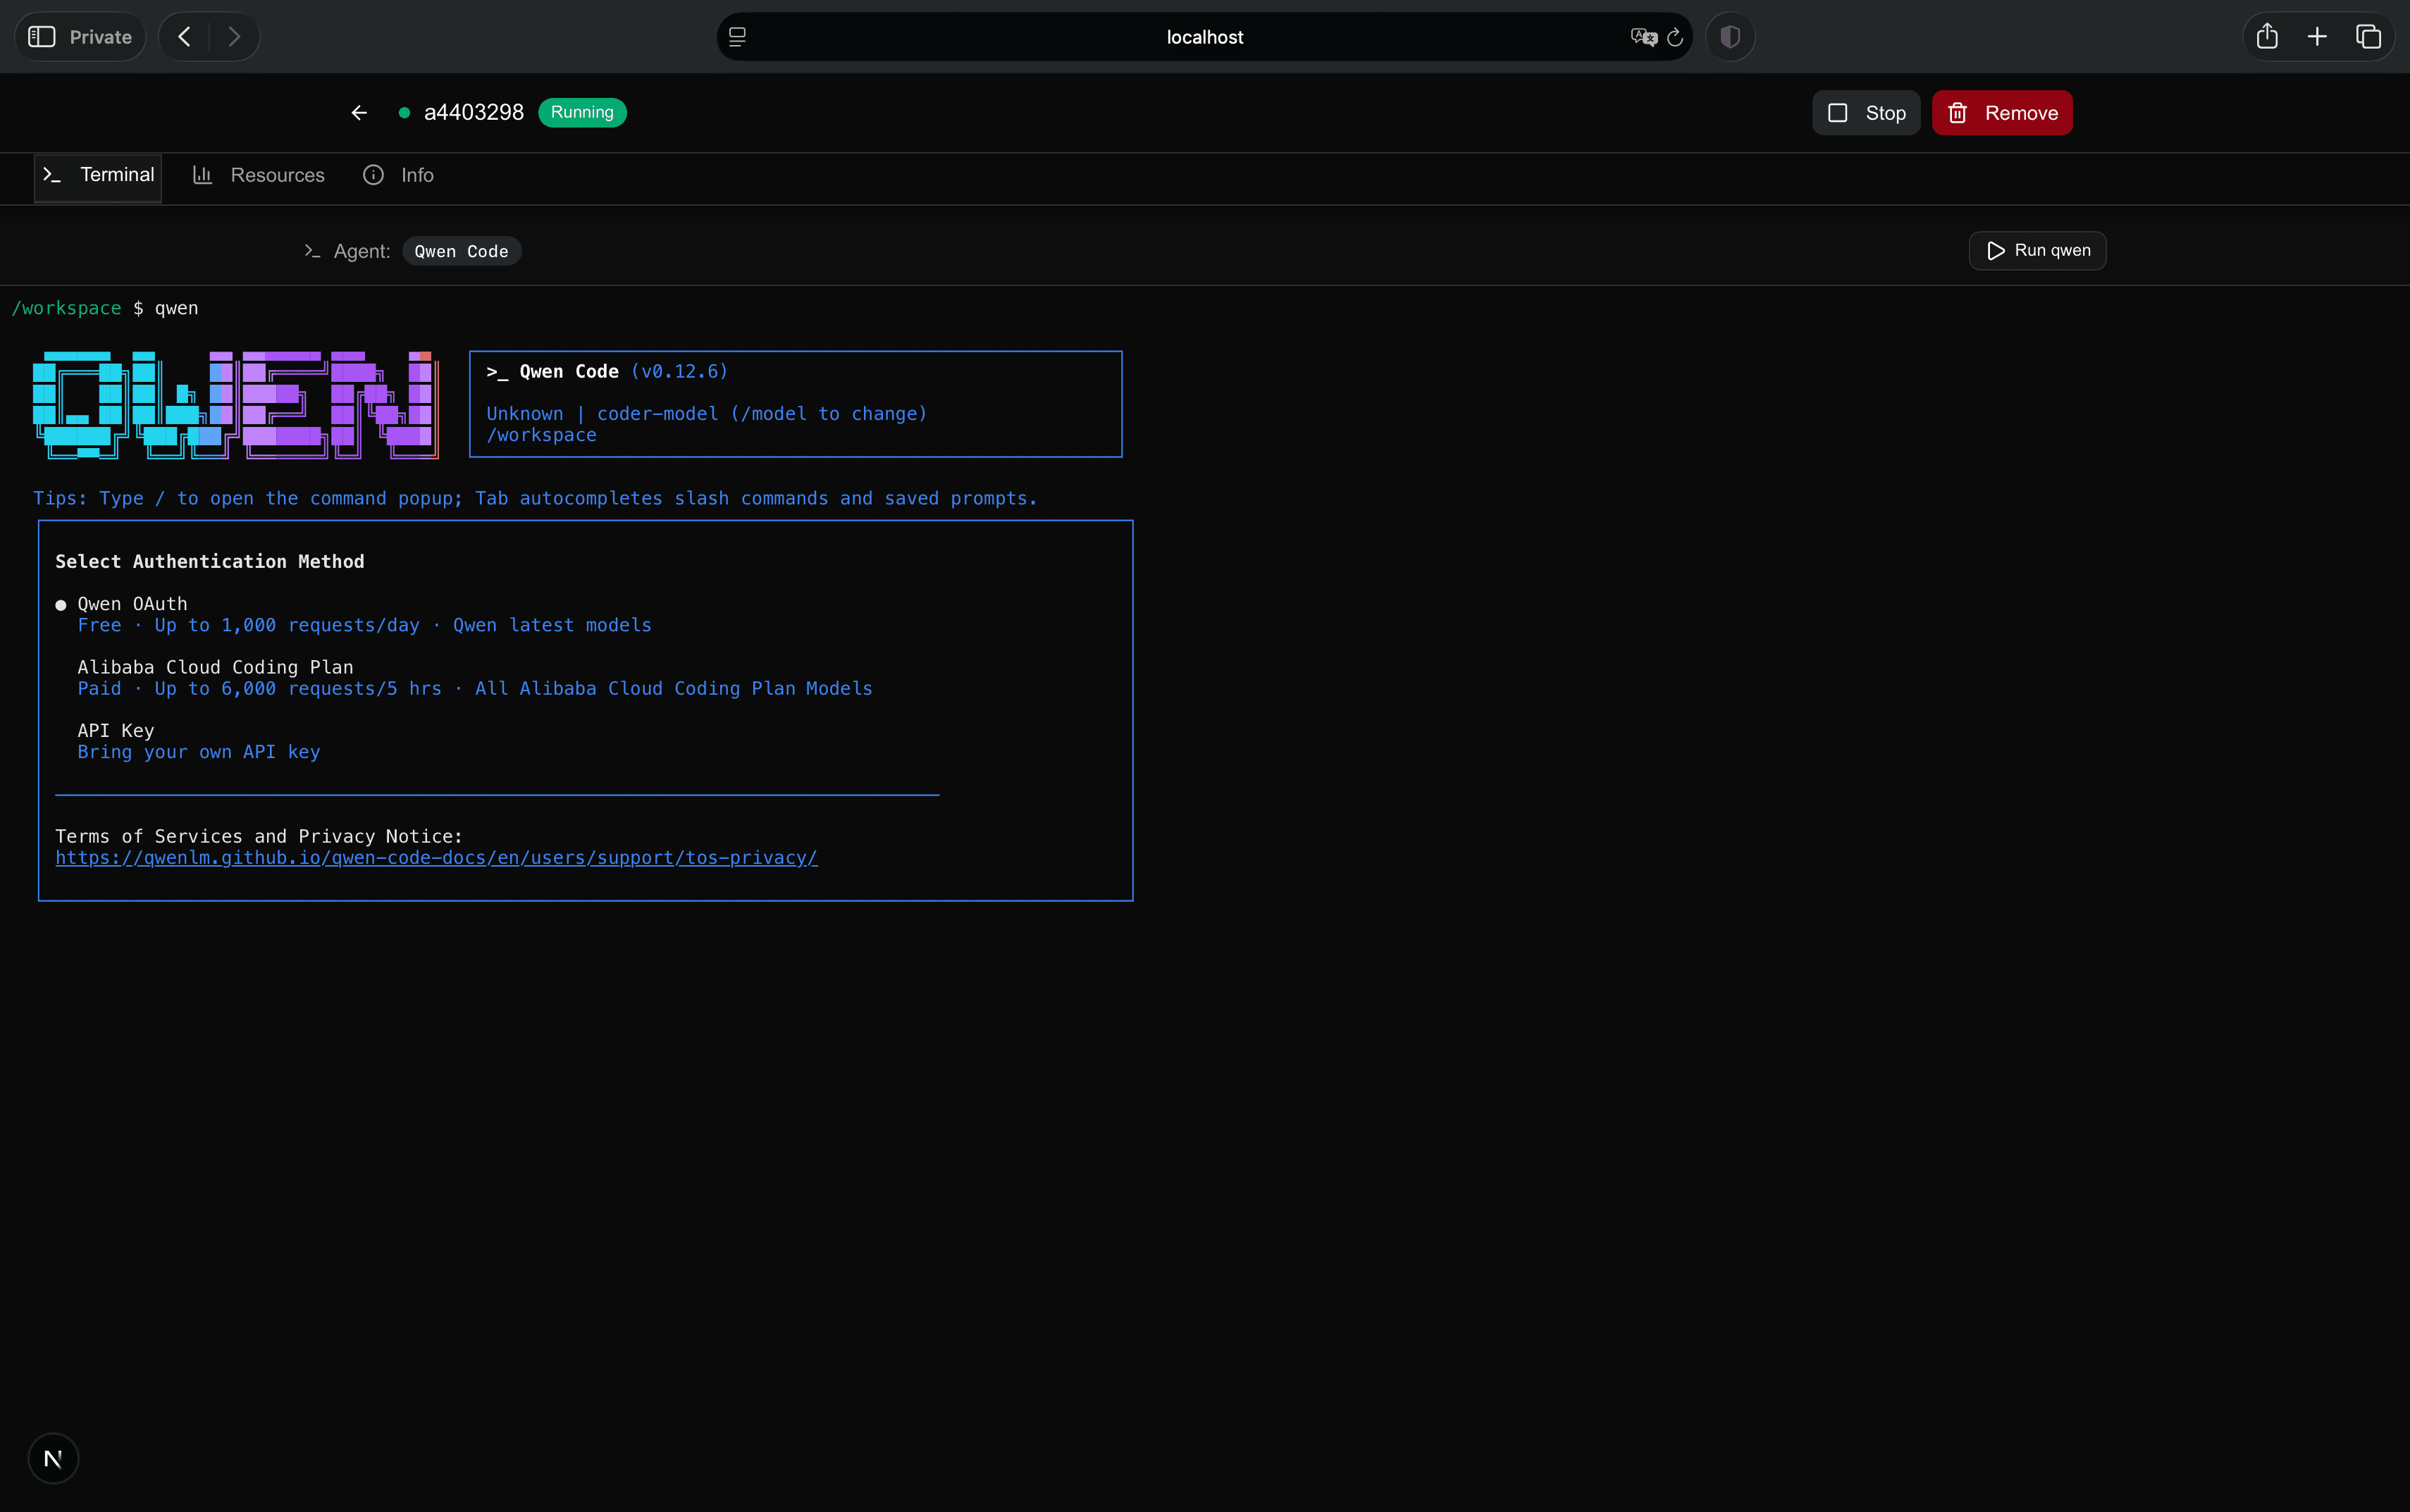
Task: Open a new browser tab
Action: pos(2316,36)
